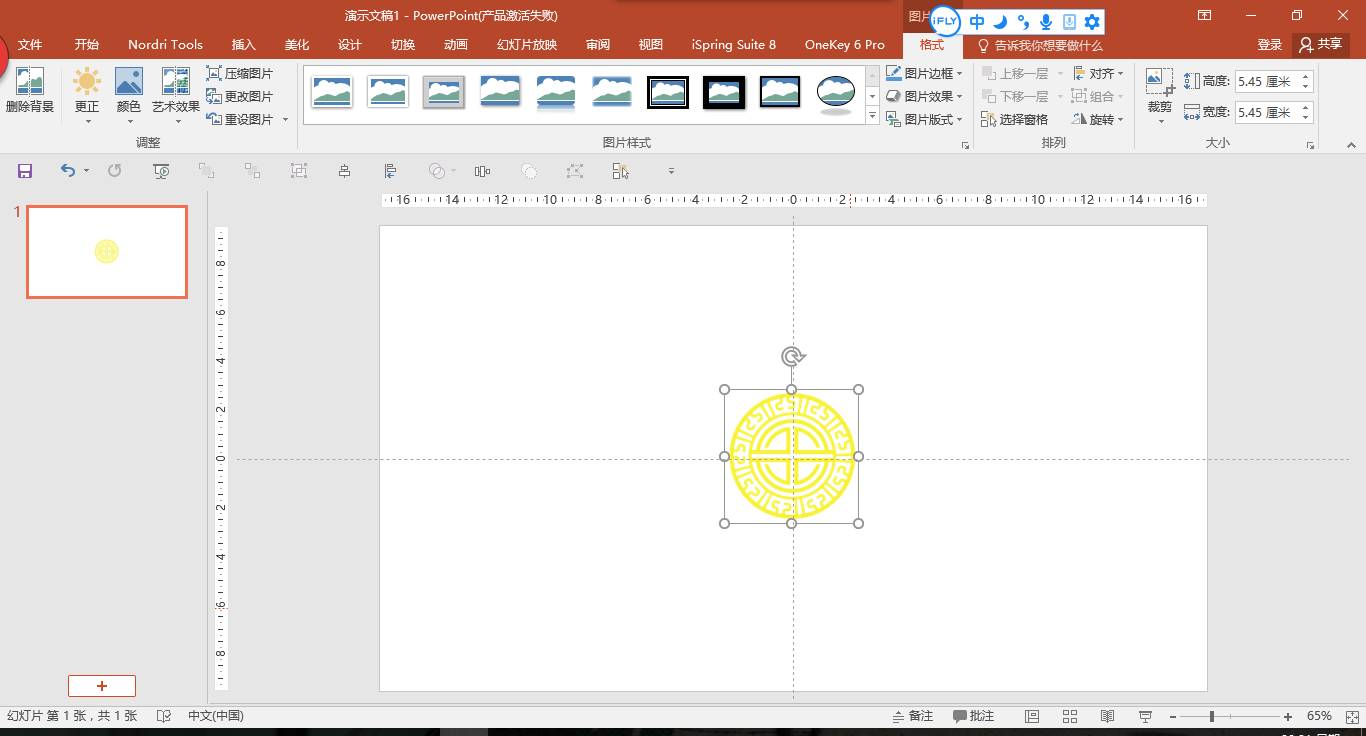The height and width of the screenshot is (736, 1366).
Task: Click Change Picture (更改图片)
Action: pyautogui.click(x=240, y=96)
